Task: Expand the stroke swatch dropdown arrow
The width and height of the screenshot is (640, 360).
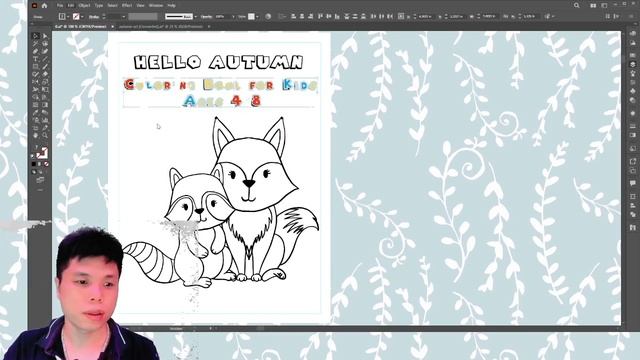Action: point(82,17)
